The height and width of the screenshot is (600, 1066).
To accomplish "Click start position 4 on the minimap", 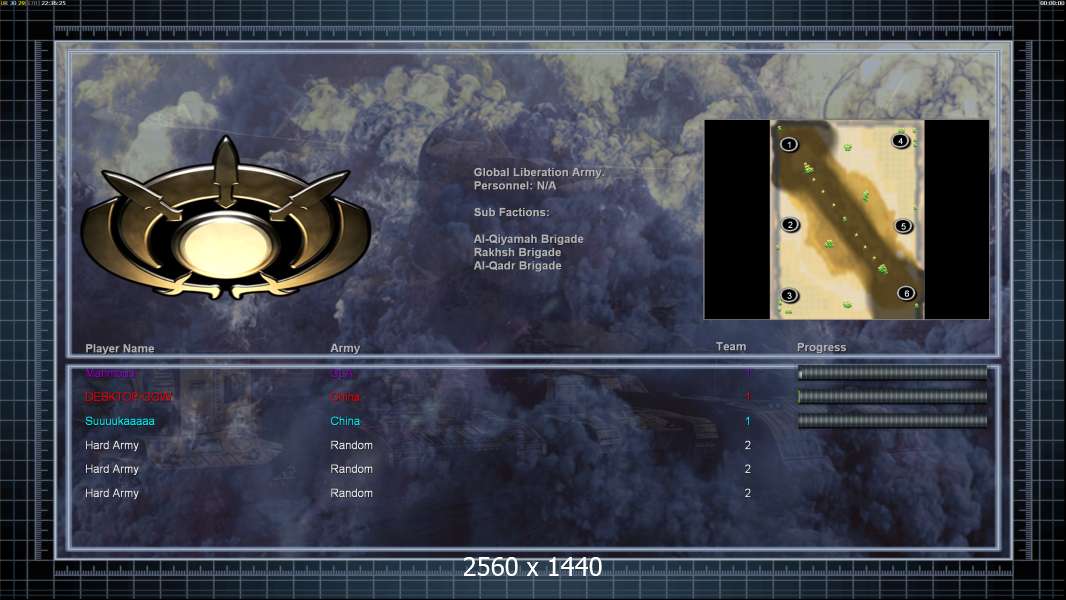I will (901, 141).
